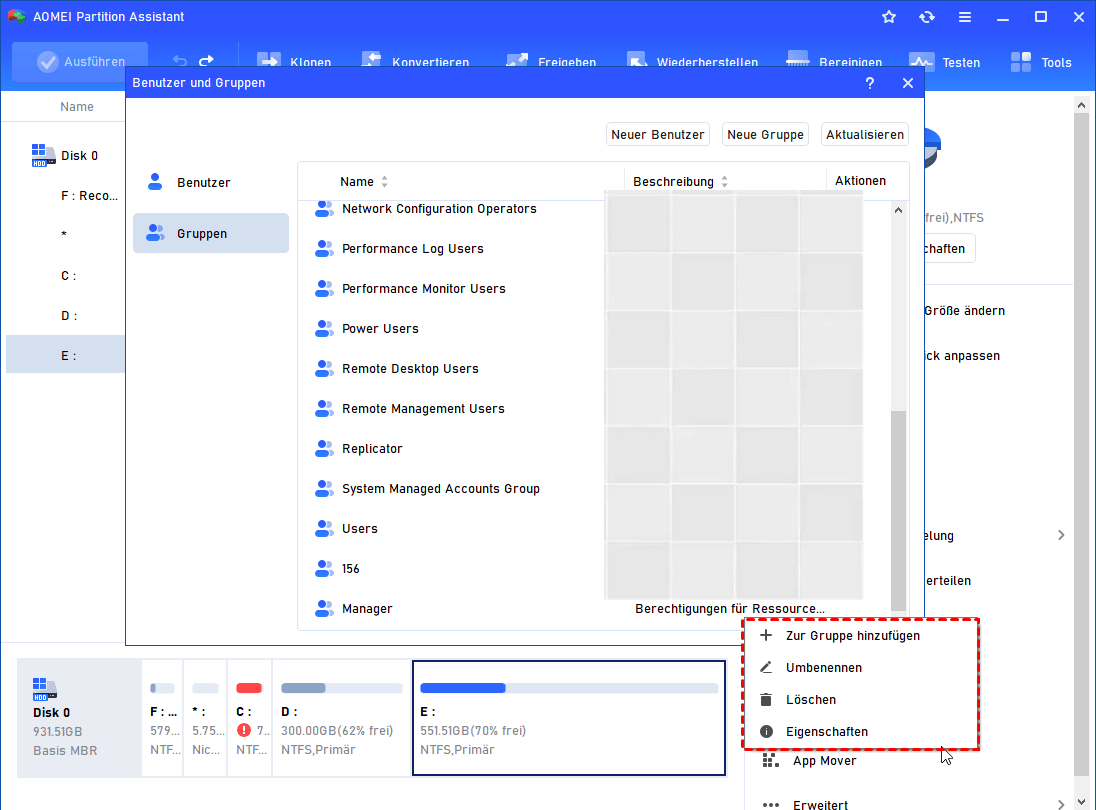Open the Bereinigen tool
Image resolution: width=1096 pixels, height=810 pixels.
click(834, 62)
